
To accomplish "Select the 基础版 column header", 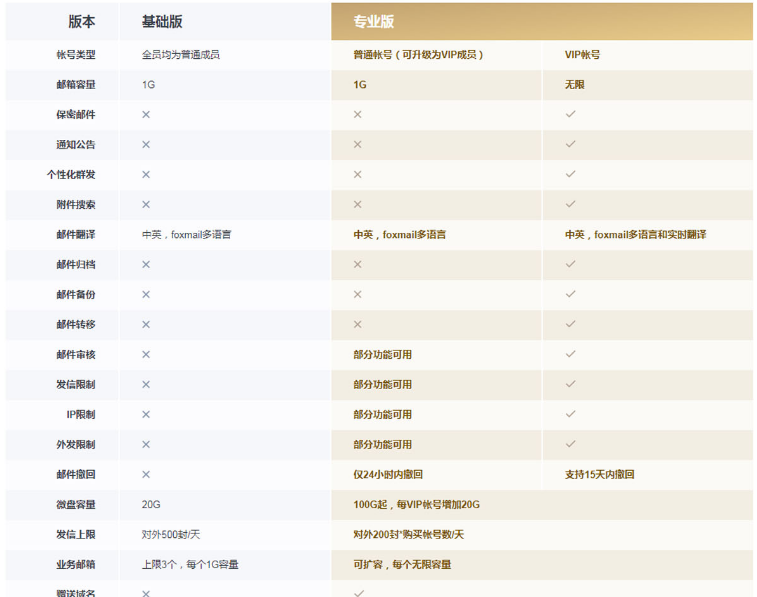I will 163,22.
